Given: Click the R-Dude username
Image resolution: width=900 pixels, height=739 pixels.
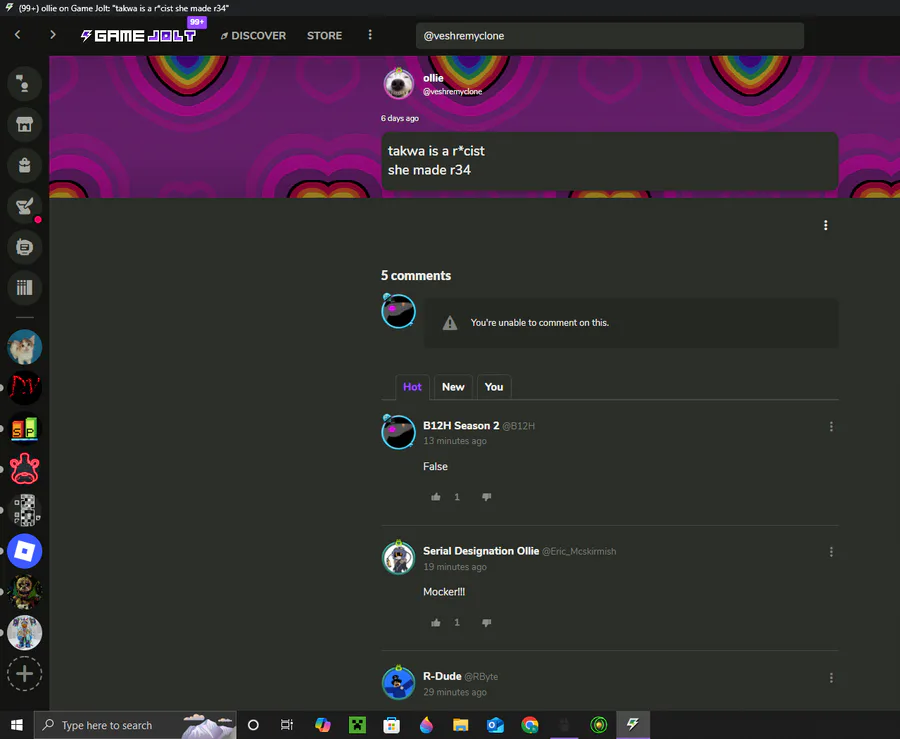Looking at the screenshot, I should click(x=442, y=676).
